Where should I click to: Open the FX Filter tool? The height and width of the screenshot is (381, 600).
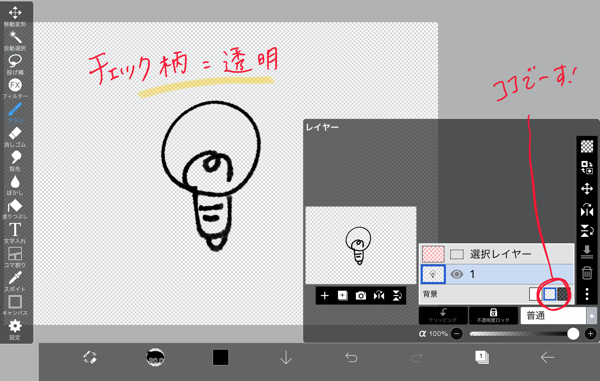(15, 88)
